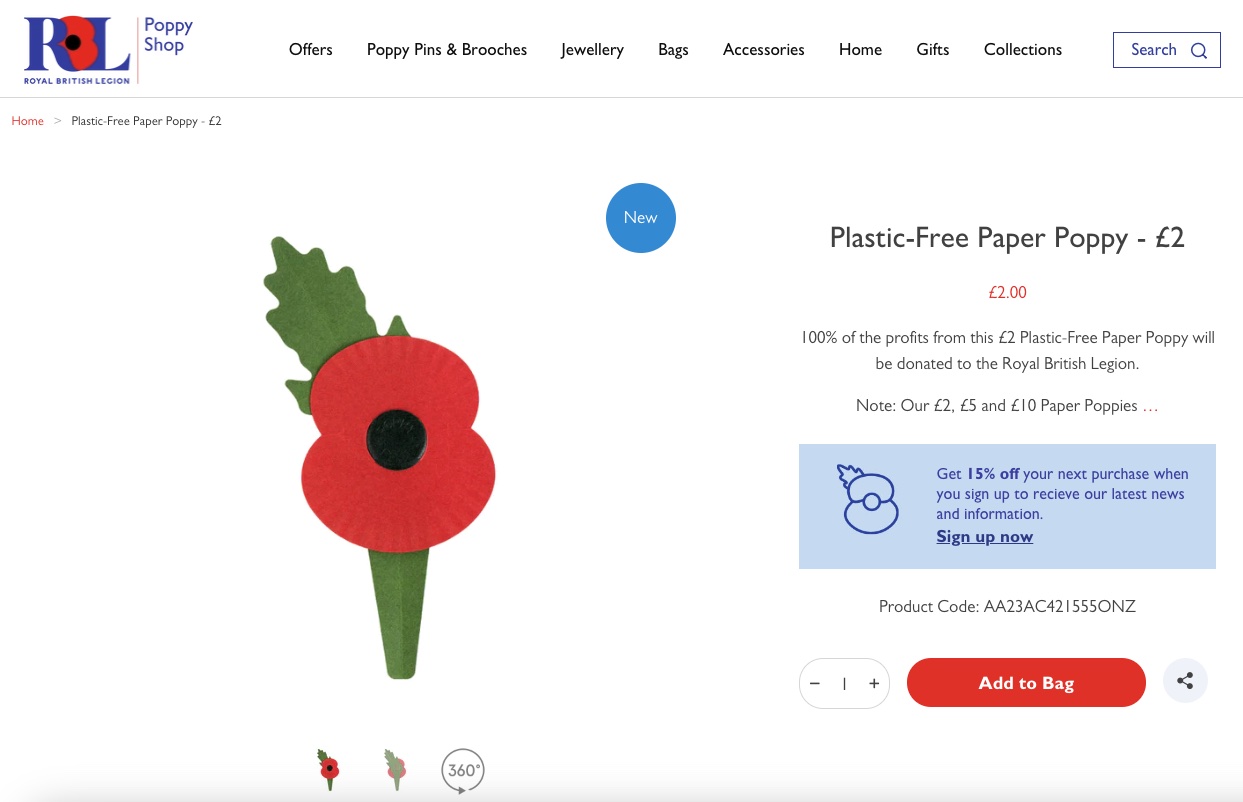Click the search magnifier icon
The height and width of the screenshot is (802, 1243).
[1199, 50]
